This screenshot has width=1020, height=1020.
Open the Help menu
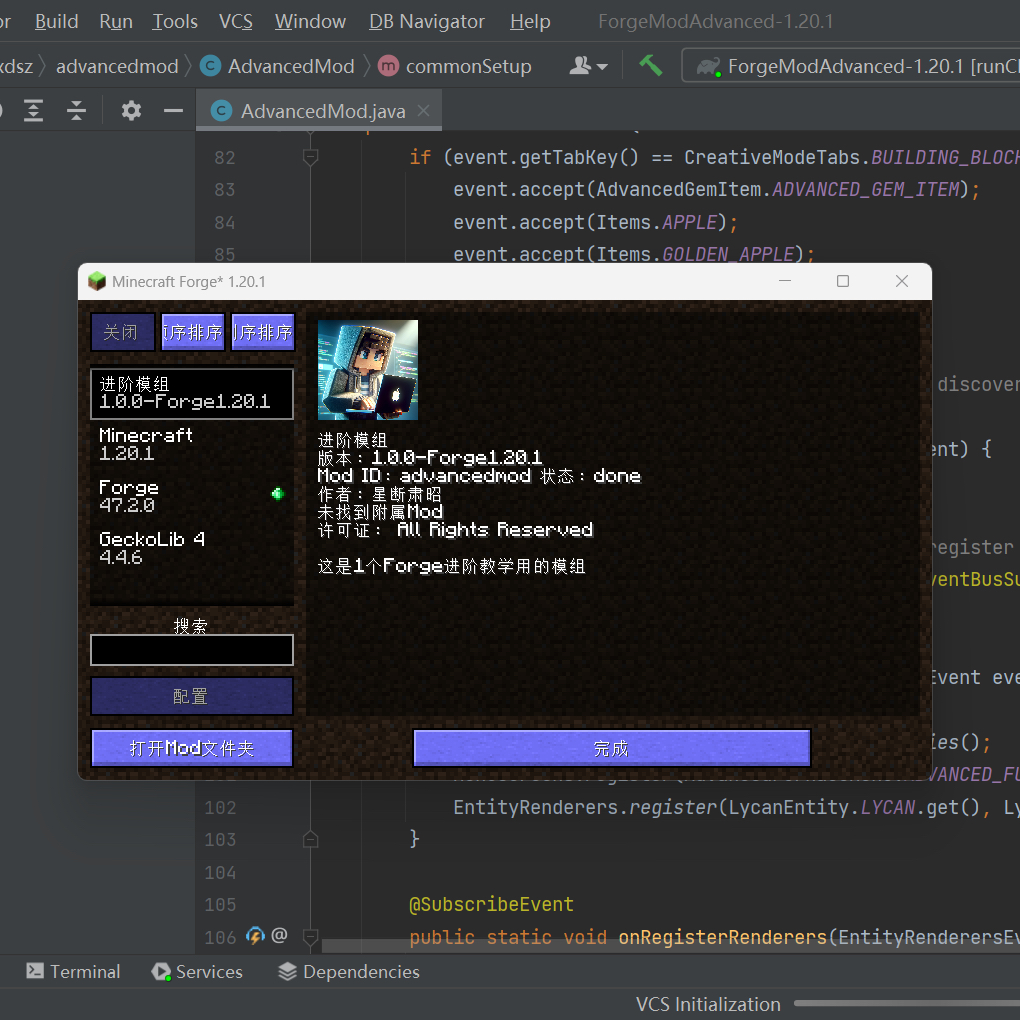pos(530,21)
